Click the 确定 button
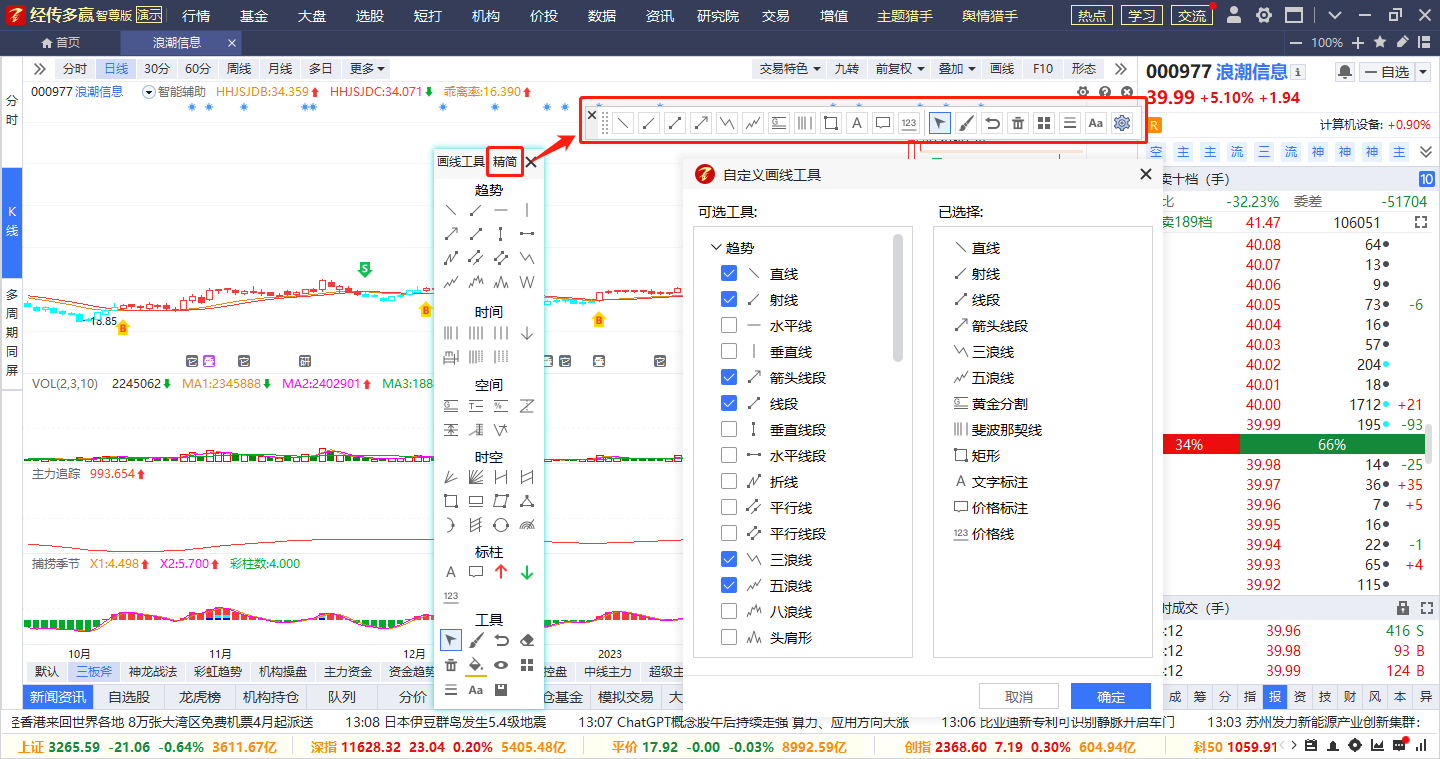This screenshot has height=759, width=1440. pos(1111,697)
